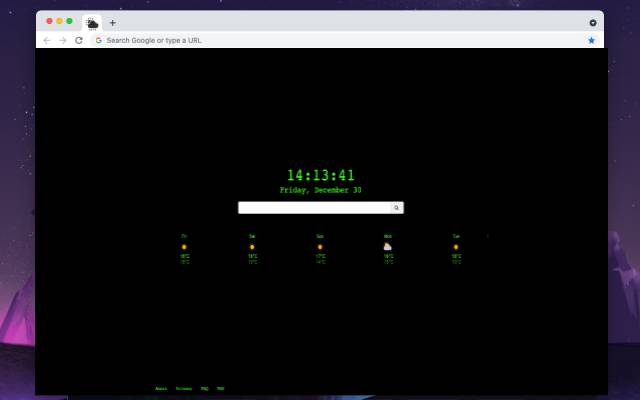Click the Fri day label in forecast
This screenshot has width=640, height=400.
(184, 236)
